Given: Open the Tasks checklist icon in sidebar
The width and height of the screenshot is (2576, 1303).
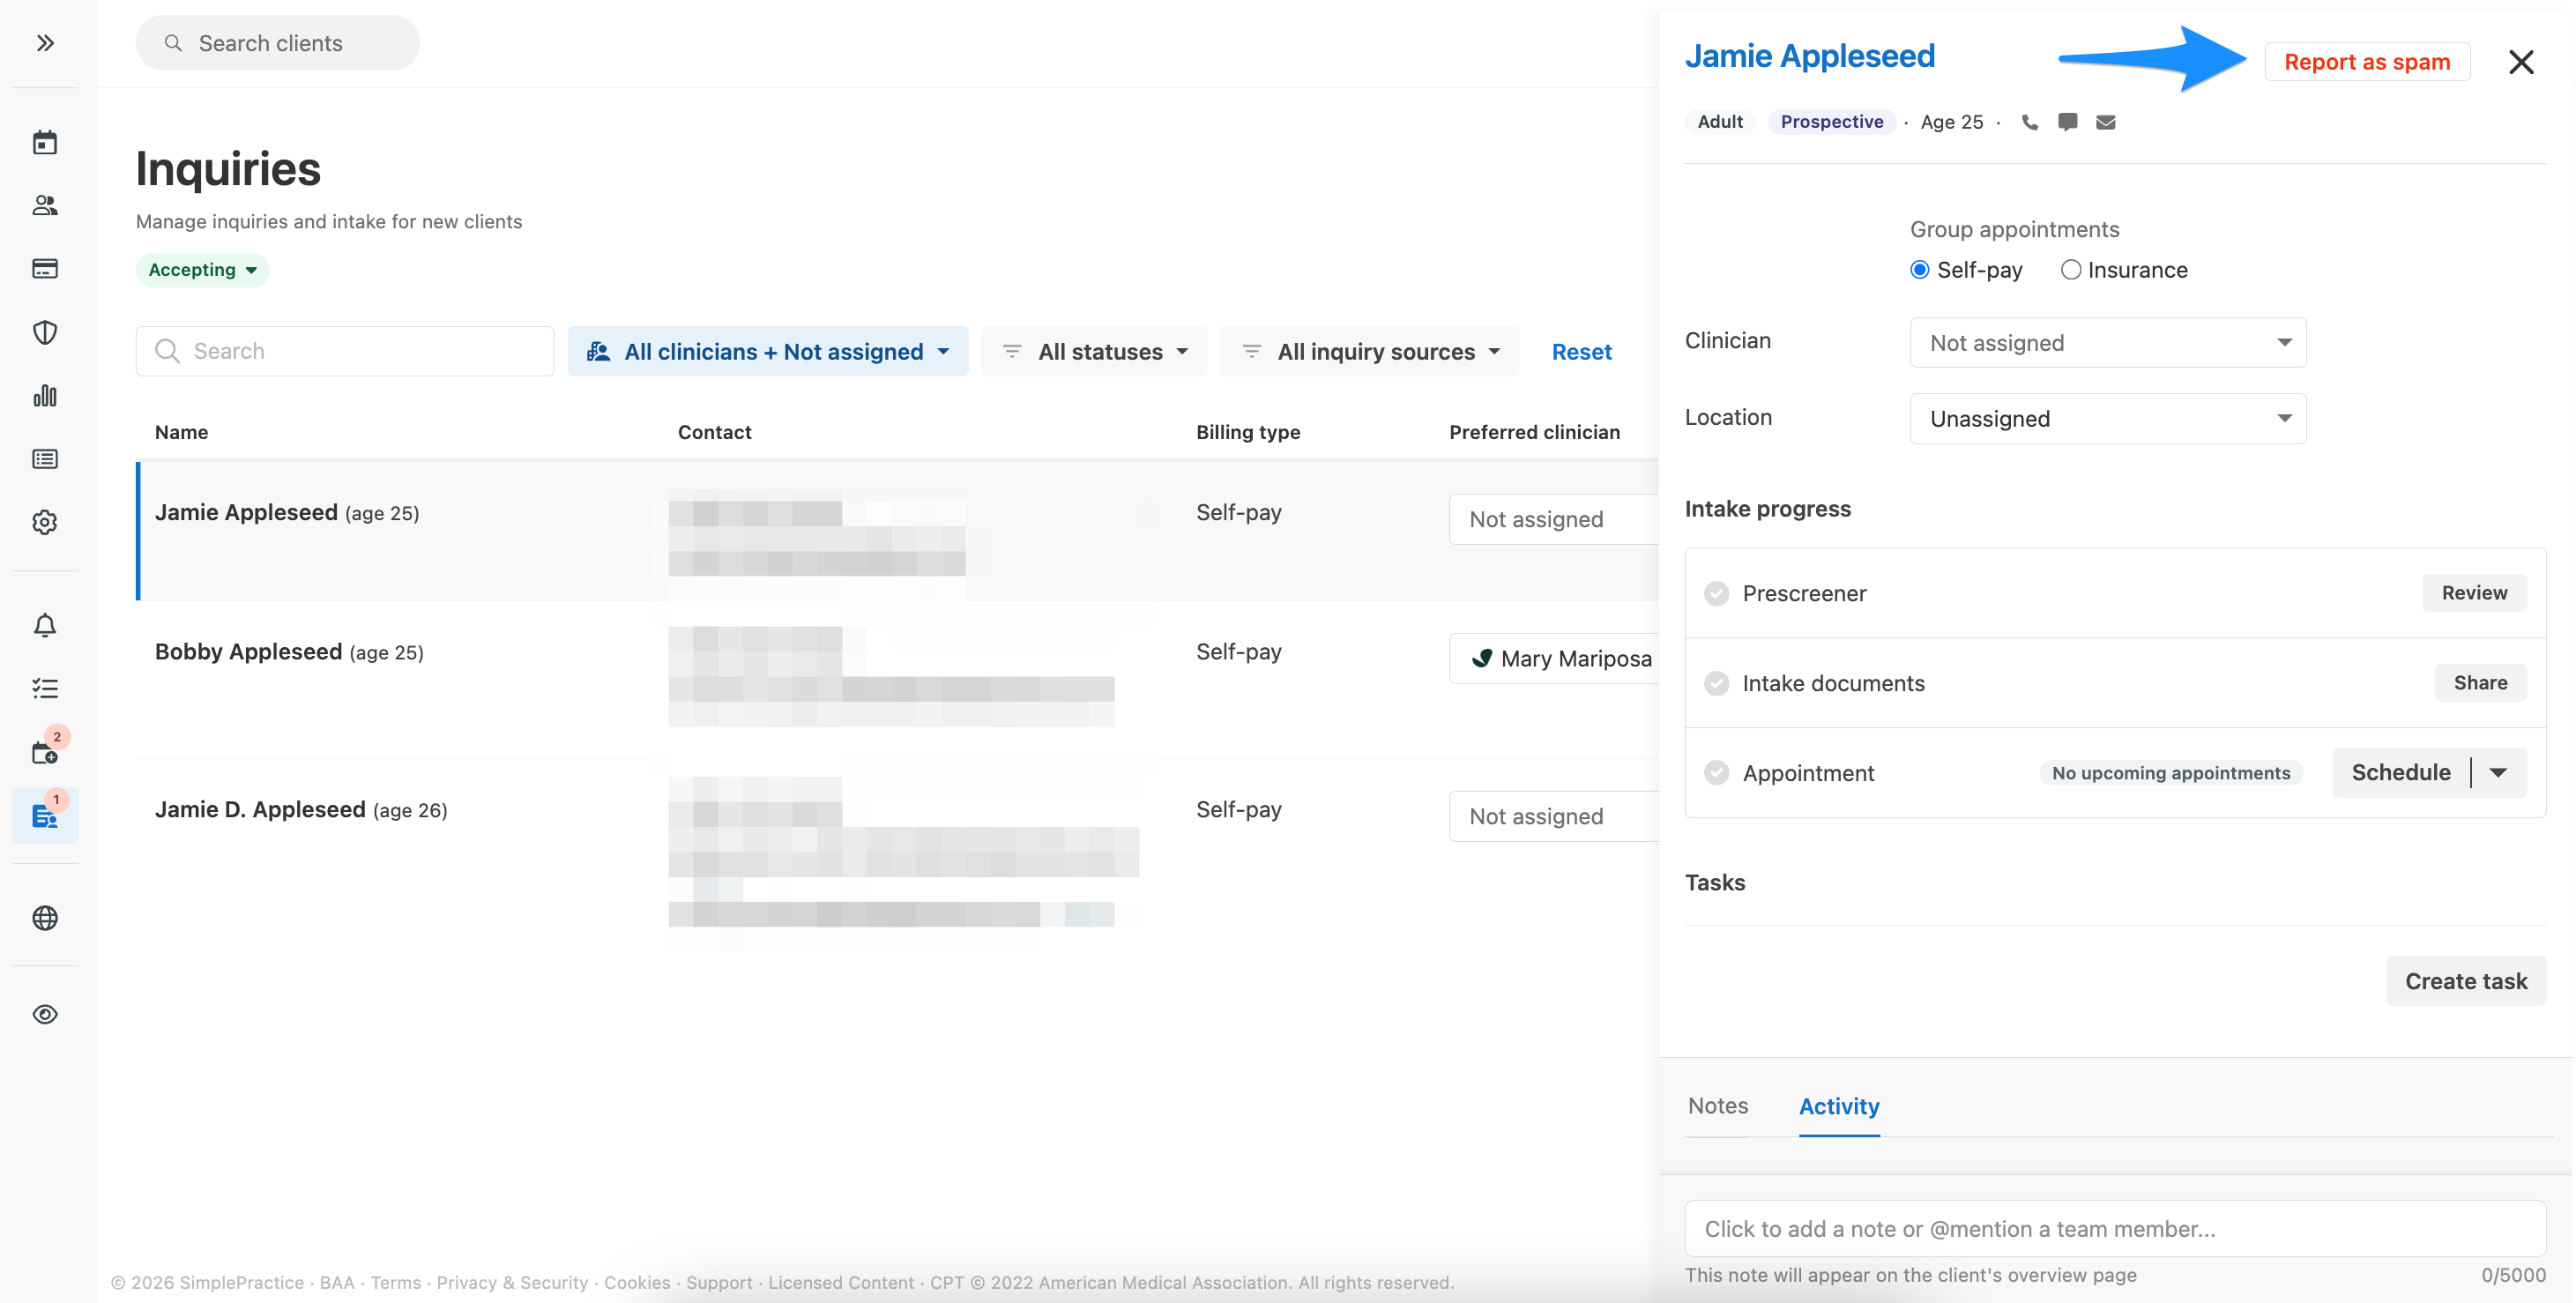Looking at the screenshot, I should (45, 688).
